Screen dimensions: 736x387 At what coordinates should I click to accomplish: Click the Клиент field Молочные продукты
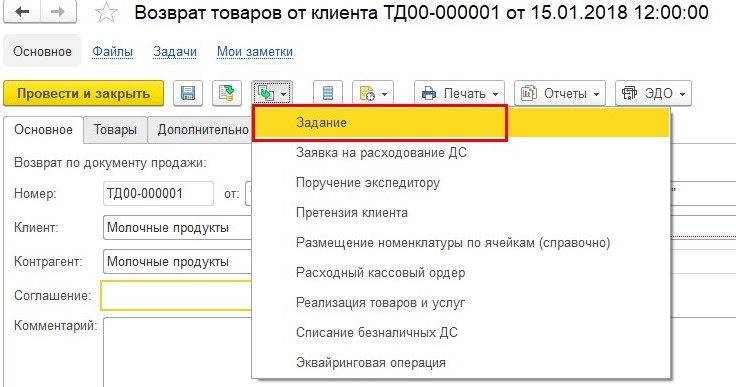pyautogui.click(x=177, y=228)
